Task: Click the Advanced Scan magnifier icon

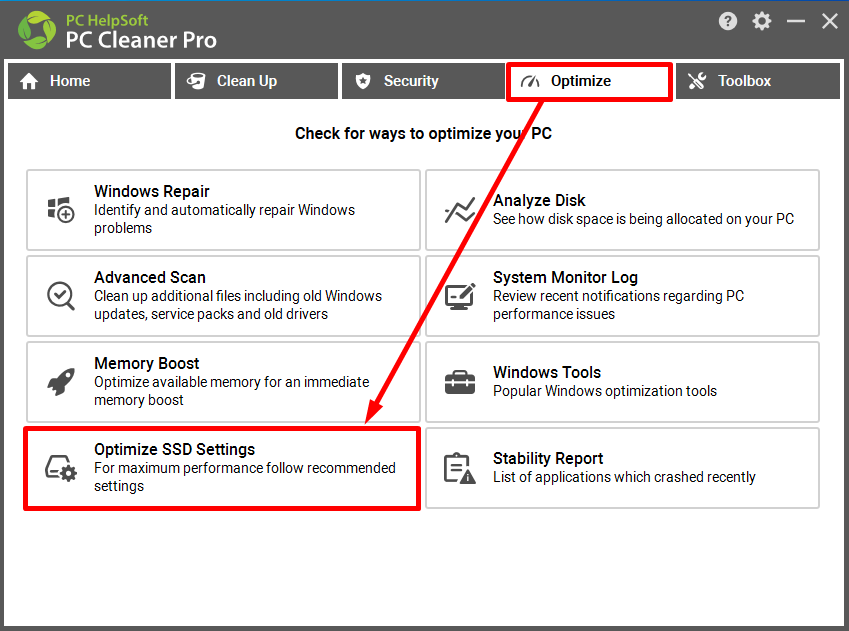Action: click(61, 296)
